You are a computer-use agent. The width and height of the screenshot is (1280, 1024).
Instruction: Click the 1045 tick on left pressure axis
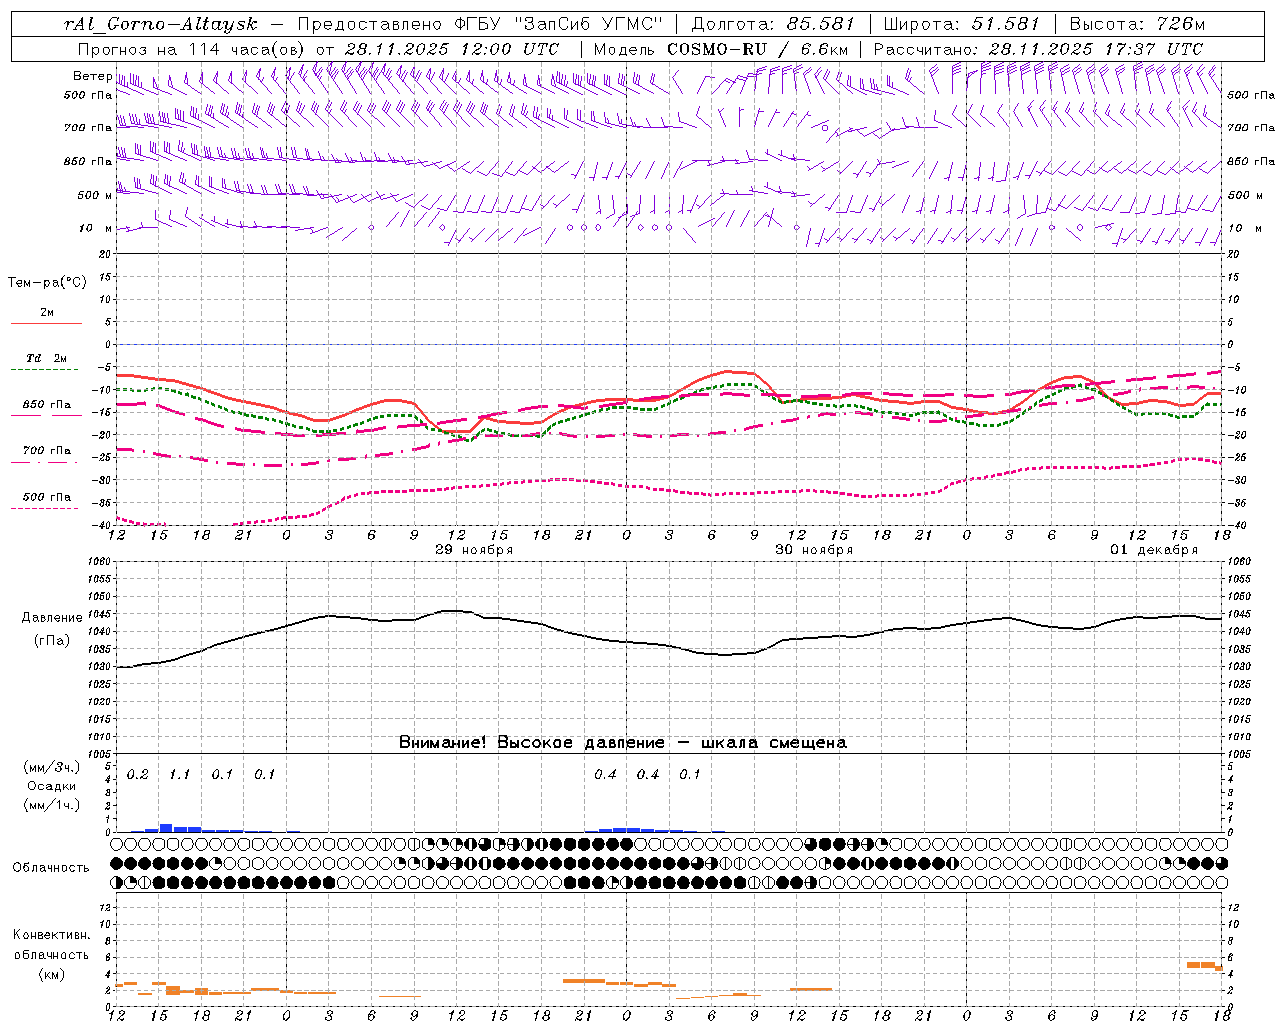pyautogui.click(x=99, y=614)
